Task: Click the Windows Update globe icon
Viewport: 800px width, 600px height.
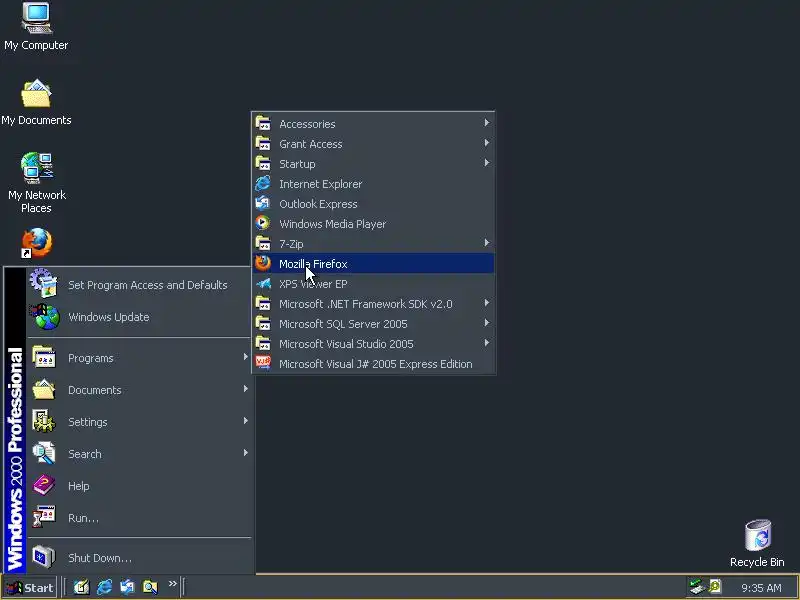Action: tap(45, 316)
